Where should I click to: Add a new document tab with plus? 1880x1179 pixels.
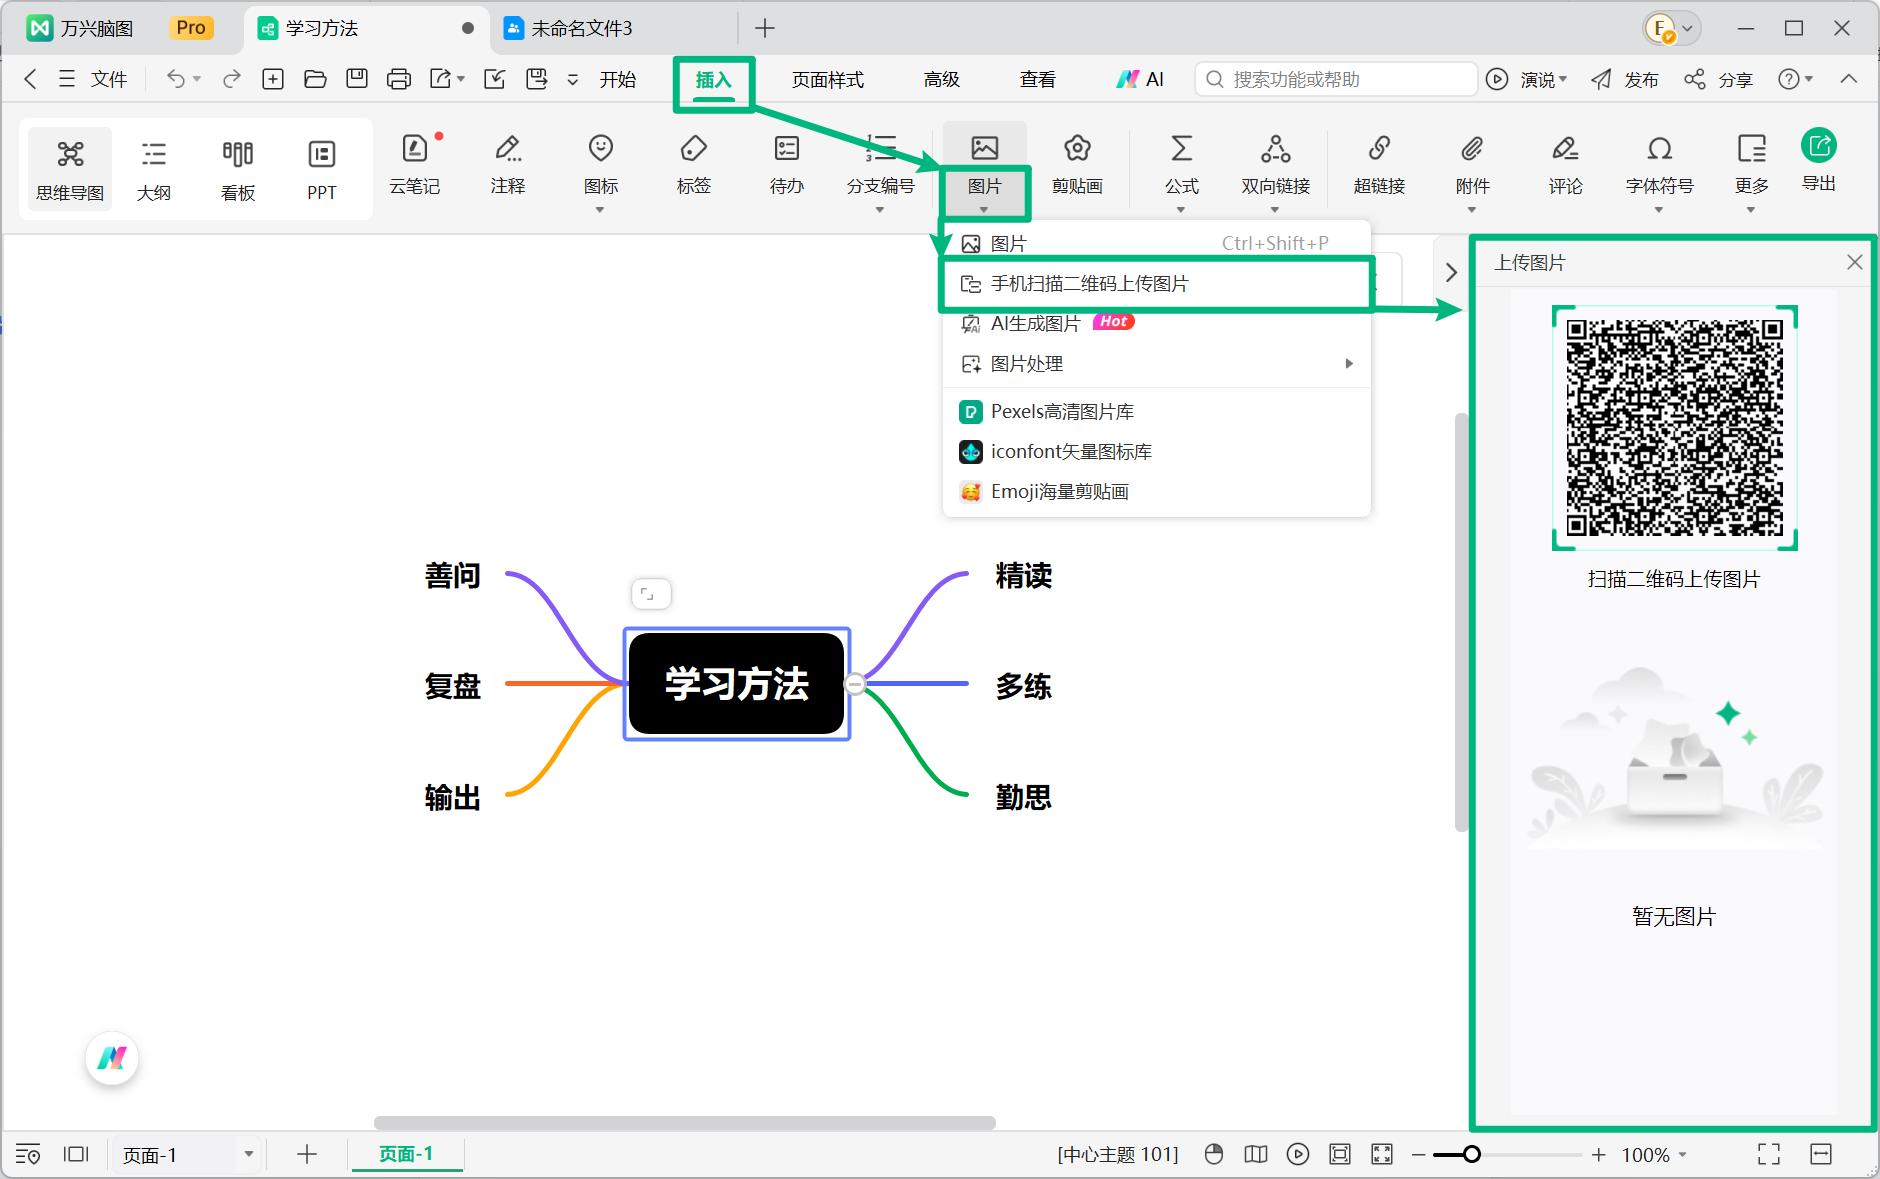pos(765,28)
